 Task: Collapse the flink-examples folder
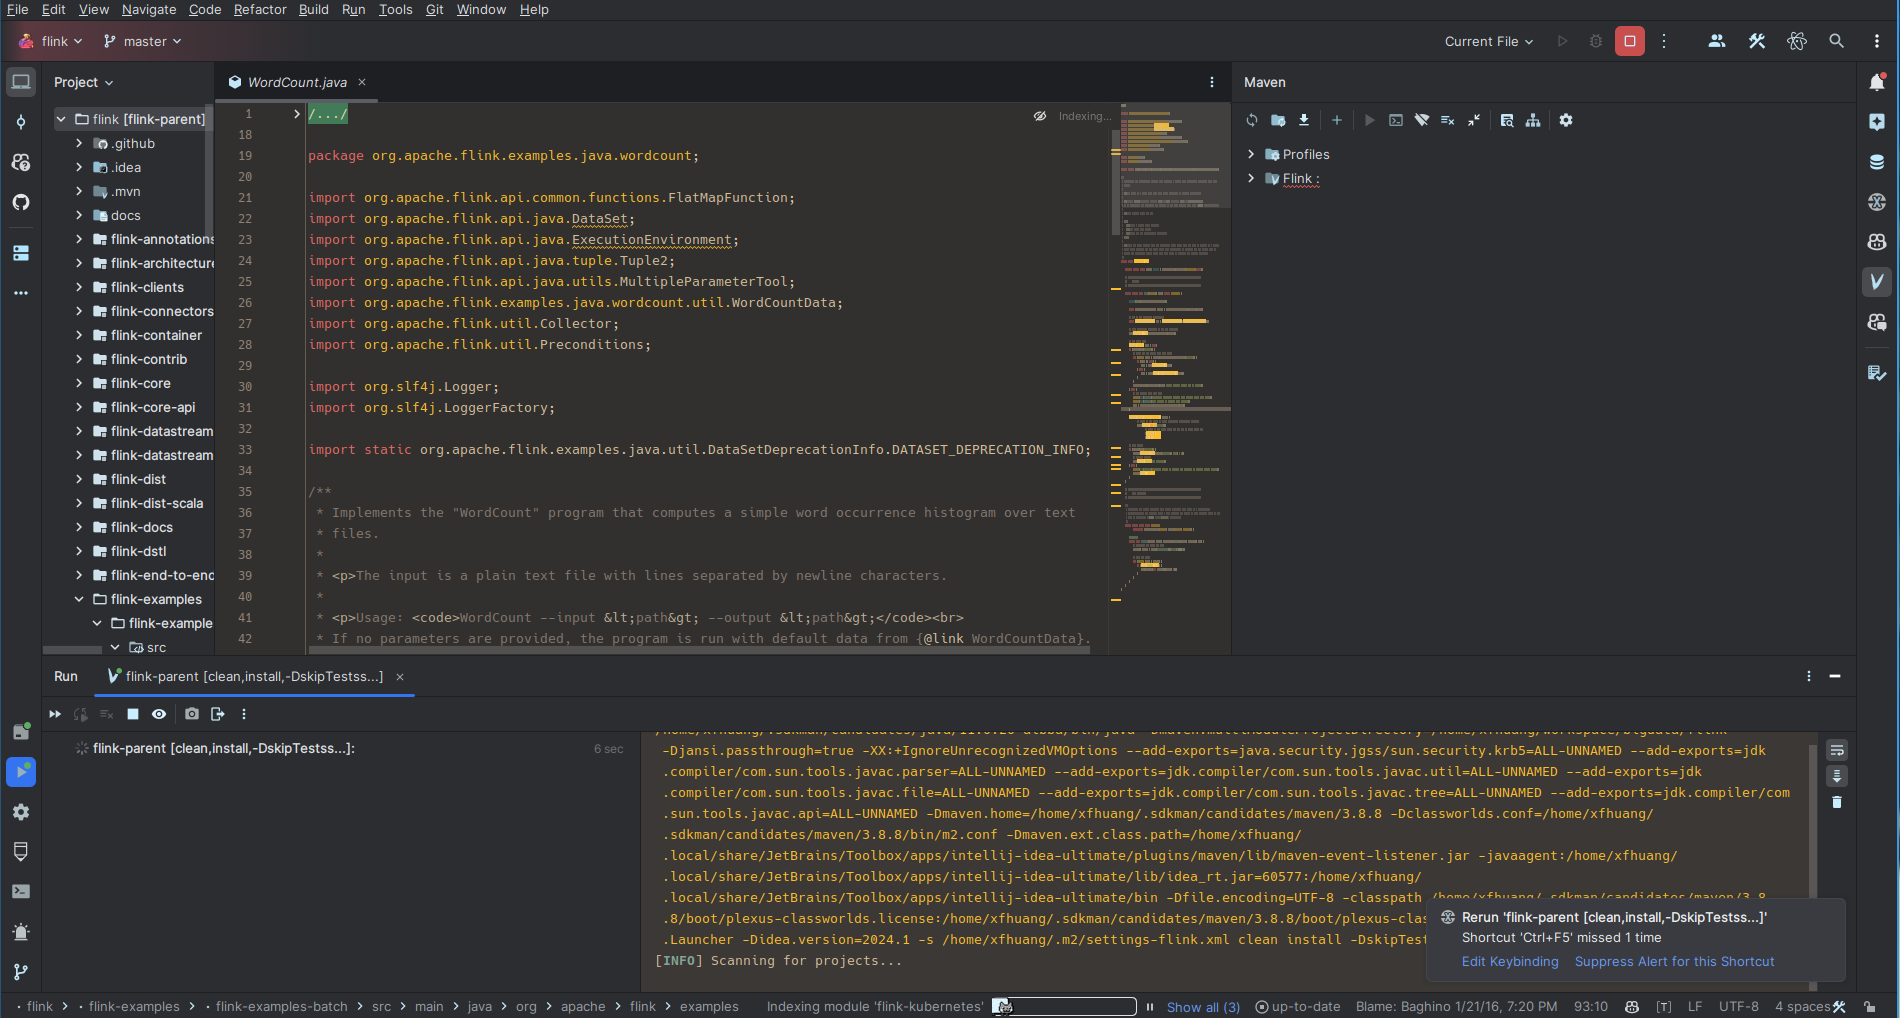point(79,599)
